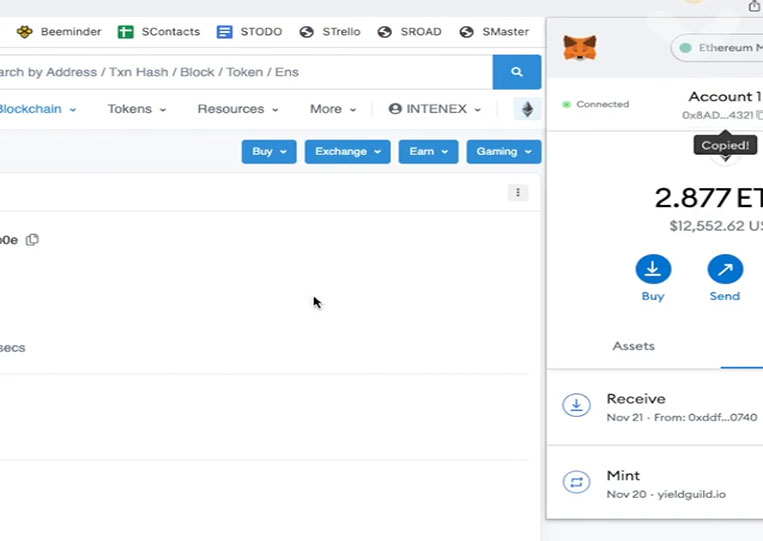763x541 pixels.
Task: Open the Beeminder bookmark
Action: point(59,32)
